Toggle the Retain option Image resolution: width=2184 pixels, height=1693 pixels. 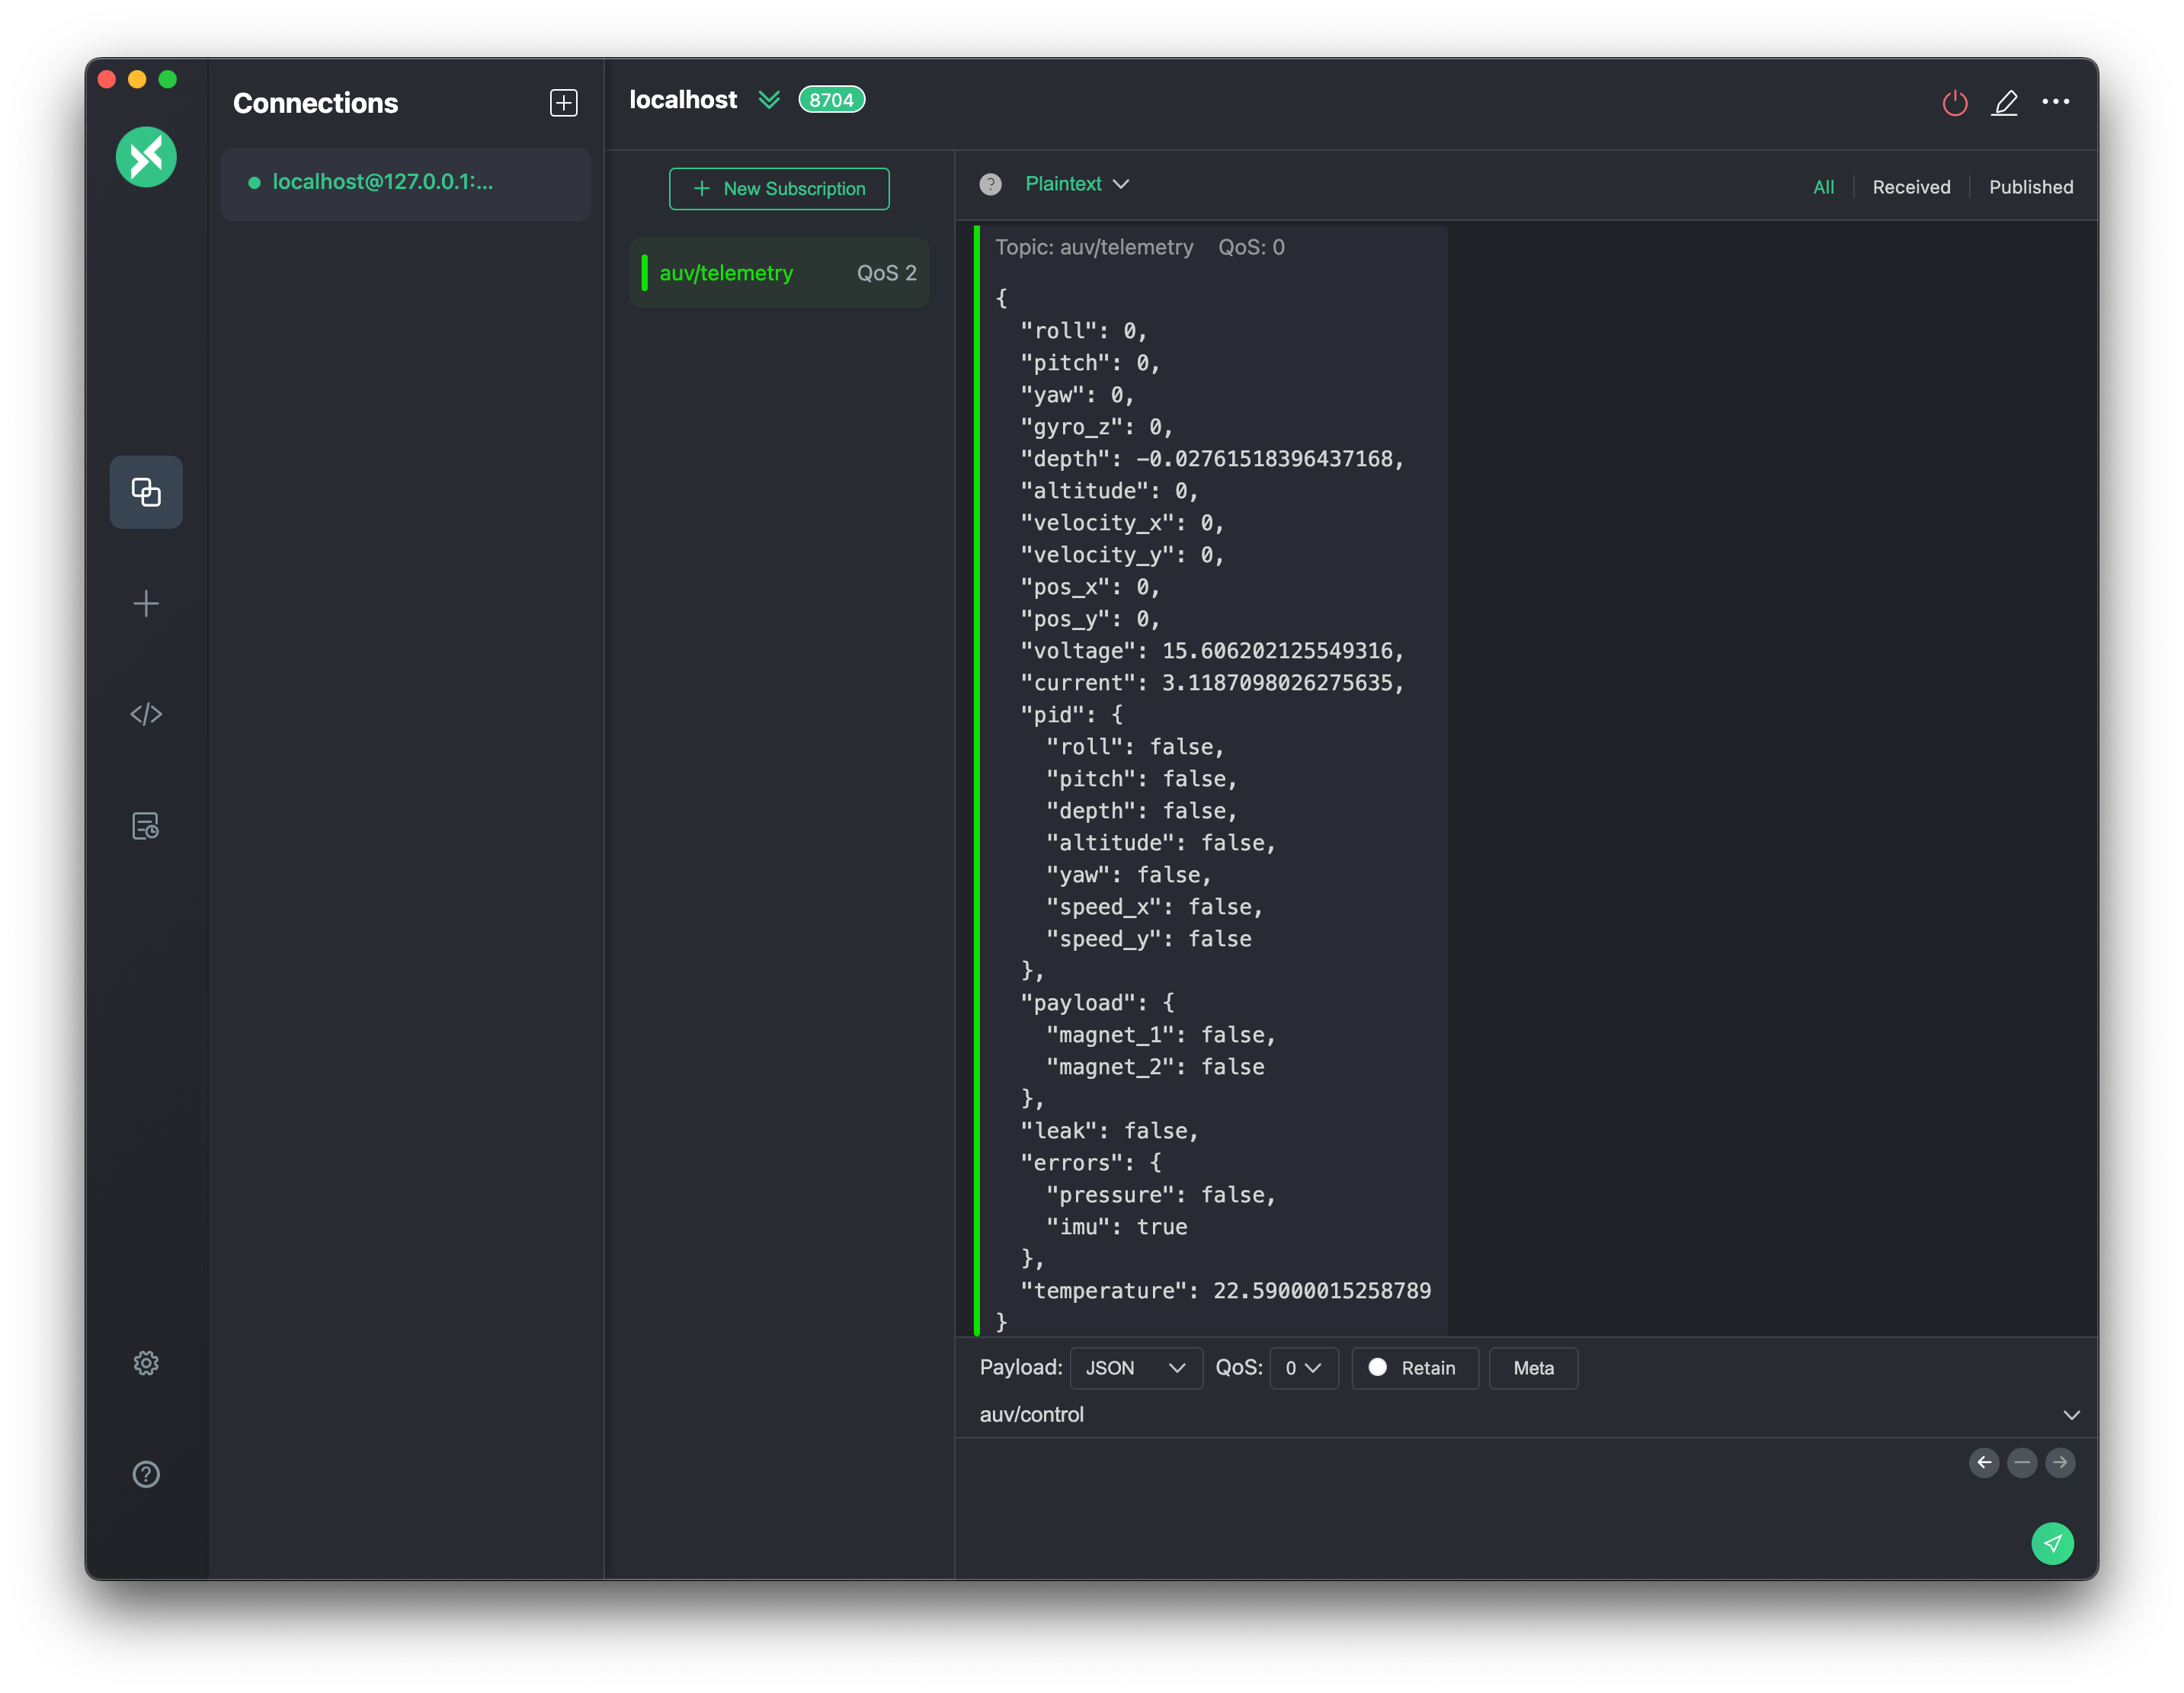click(x=1414, y=1368)
